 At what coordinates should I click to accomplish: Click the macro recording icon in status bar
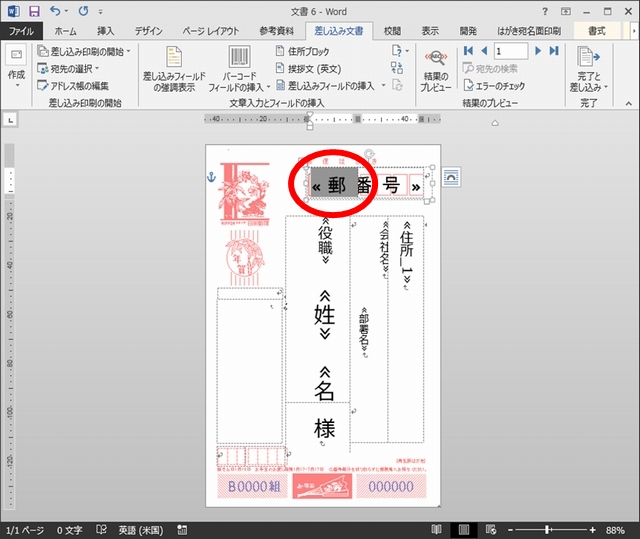(182, 530)
